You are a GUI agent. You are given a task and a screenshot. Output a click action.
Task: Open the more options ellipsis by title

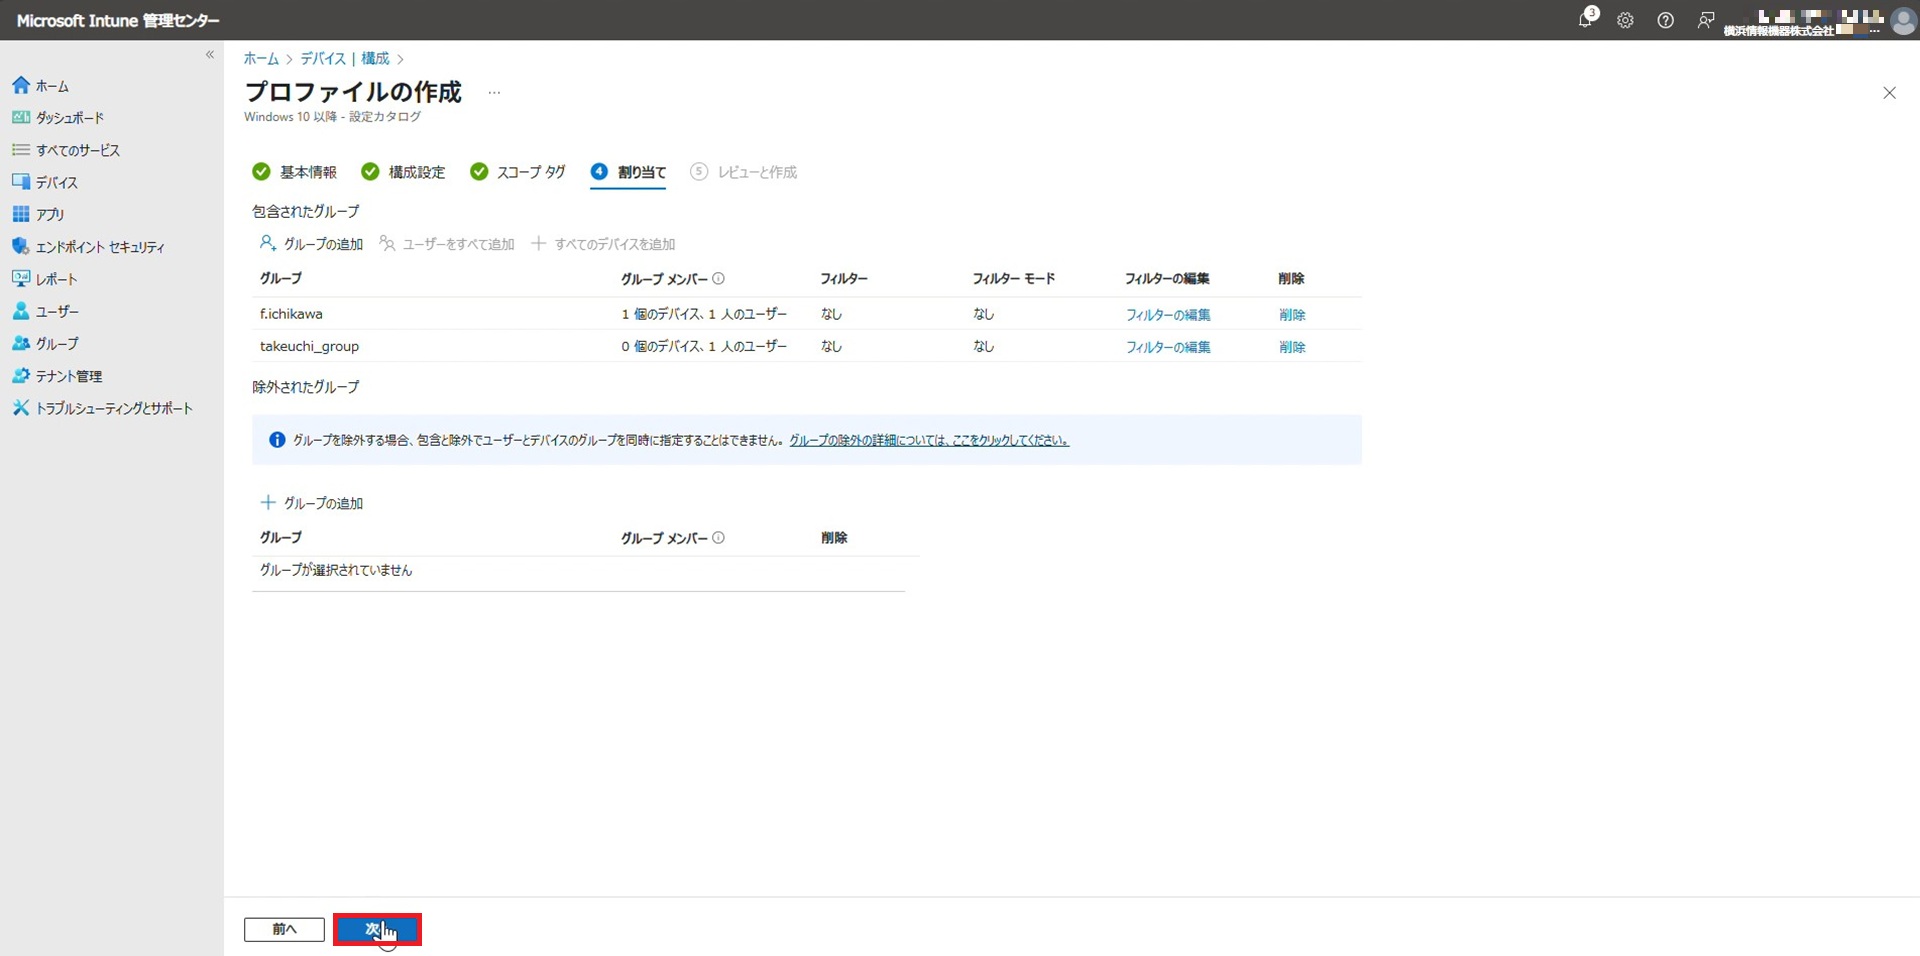[494, 93]
